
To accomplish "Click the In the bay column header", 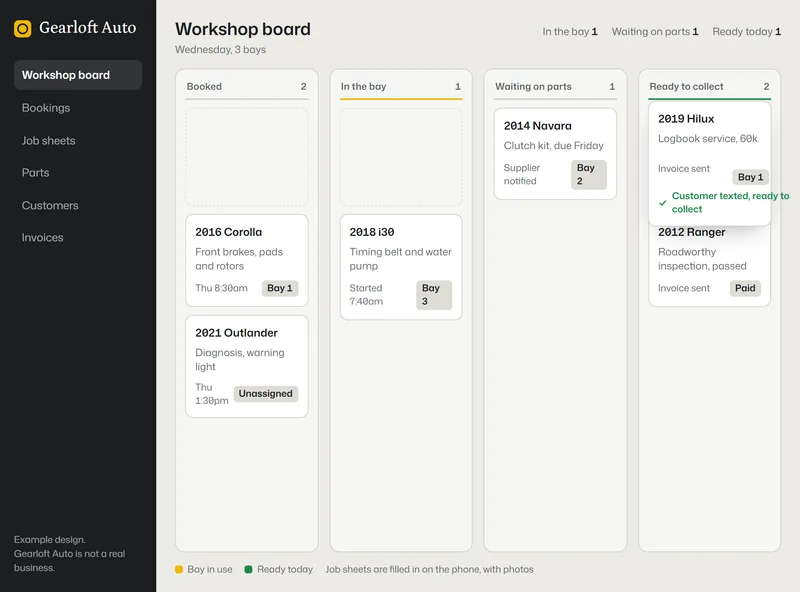I will (401, 86).
